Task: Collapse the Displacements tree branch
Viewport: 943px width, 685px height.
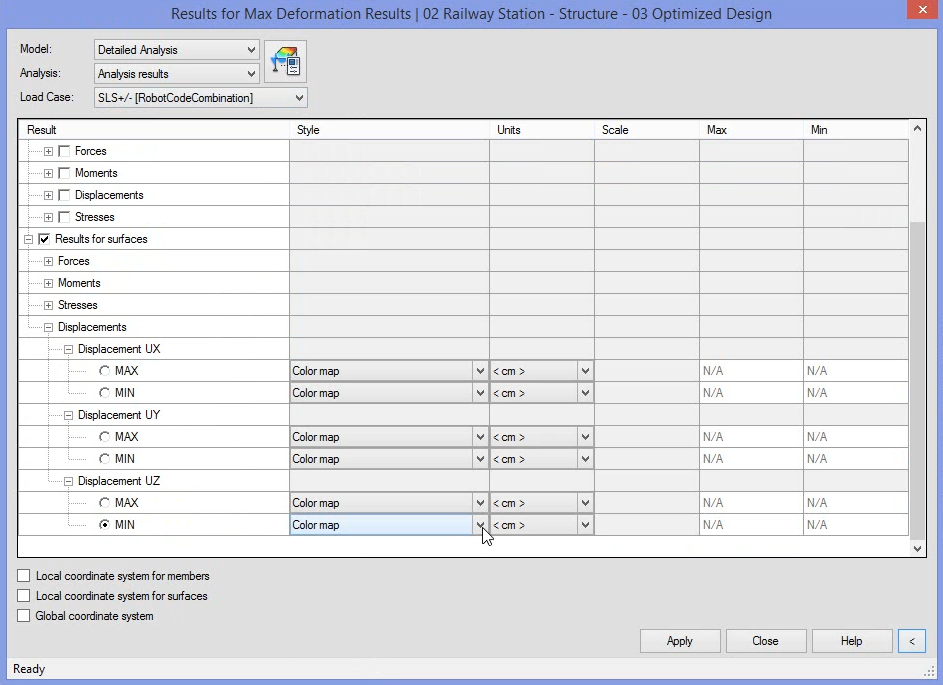Action: click(46, 327)
